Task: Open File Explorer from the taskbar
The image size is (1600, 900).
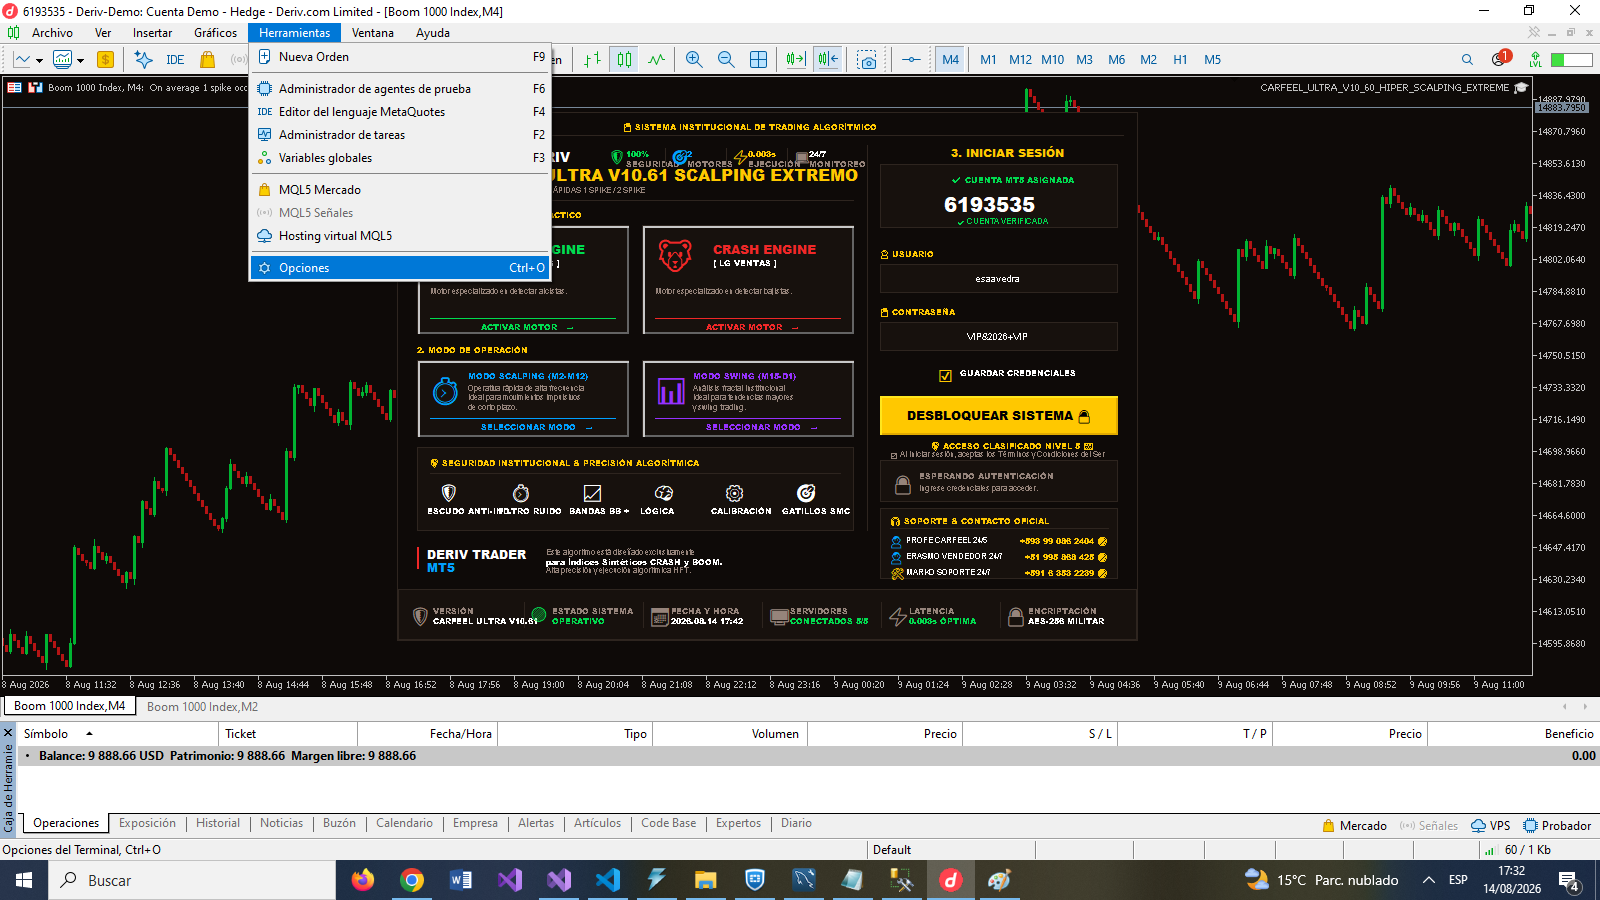Action: tap(706, 880)
